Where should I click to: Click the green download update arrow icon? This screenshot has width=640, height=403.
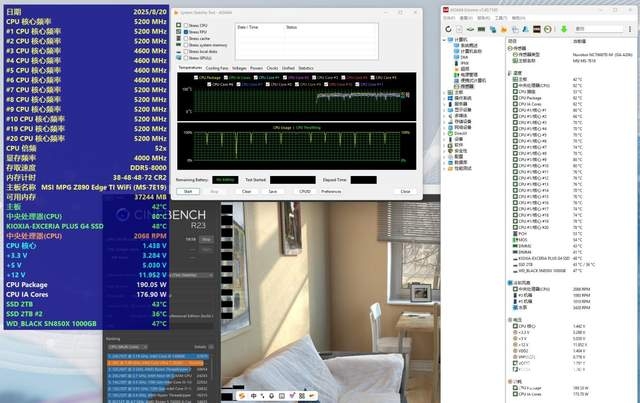pos(564,29)
